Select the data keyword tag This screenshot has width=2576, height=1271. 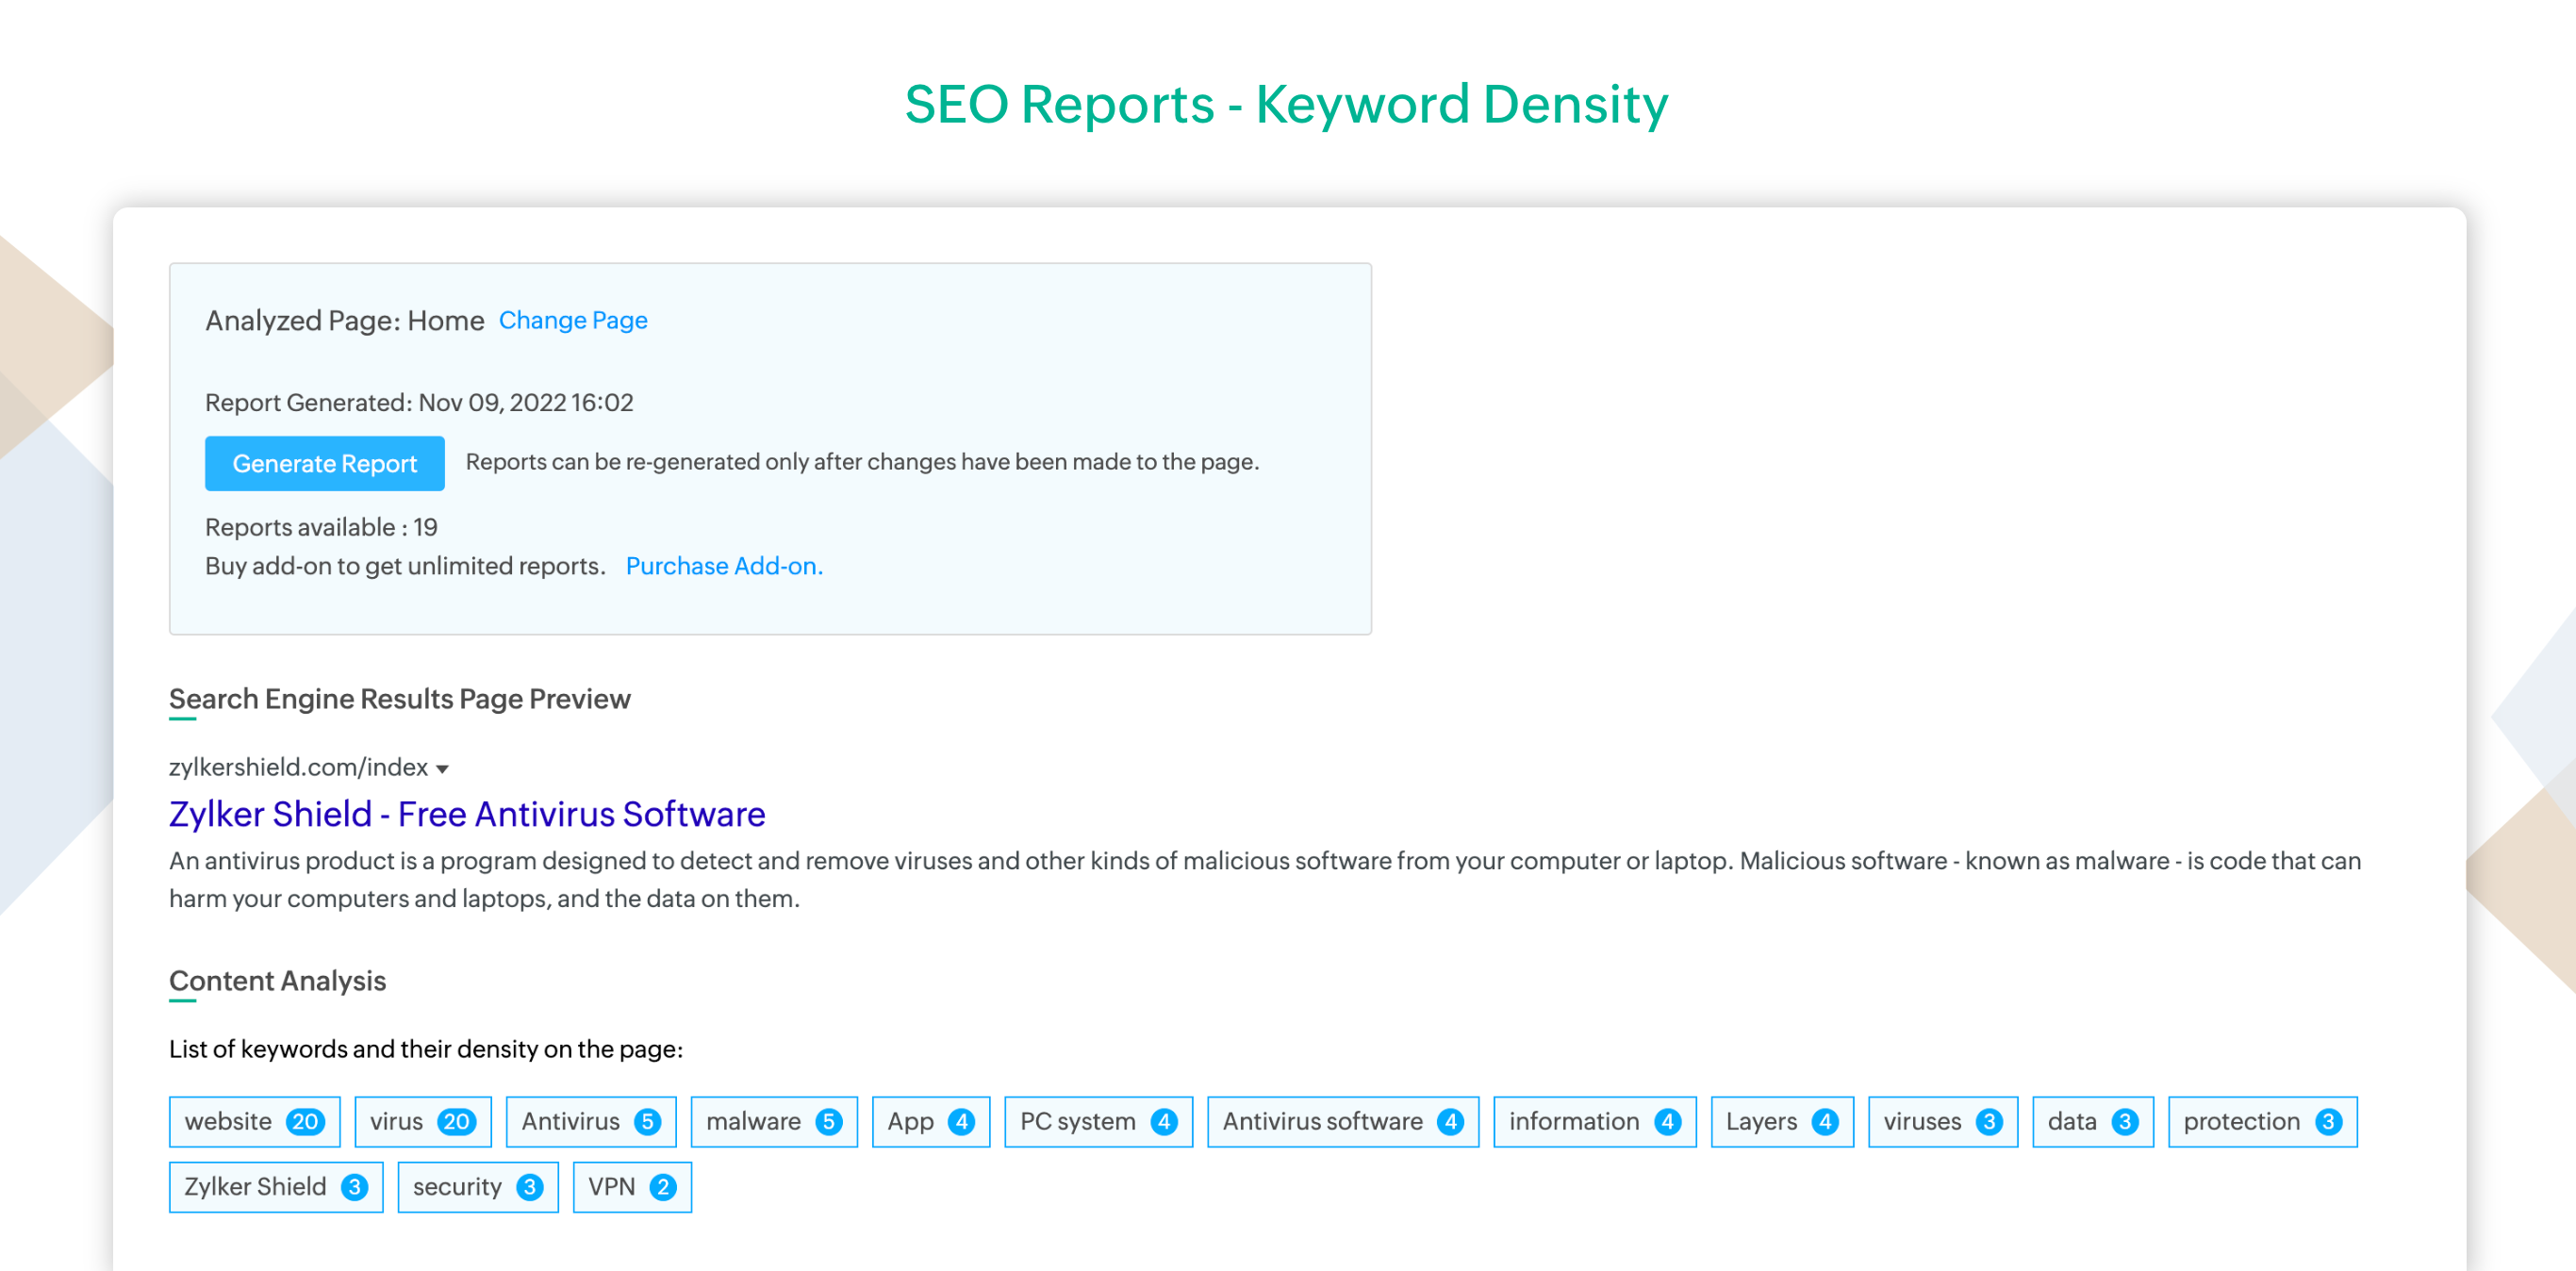click(2092, 1121)
